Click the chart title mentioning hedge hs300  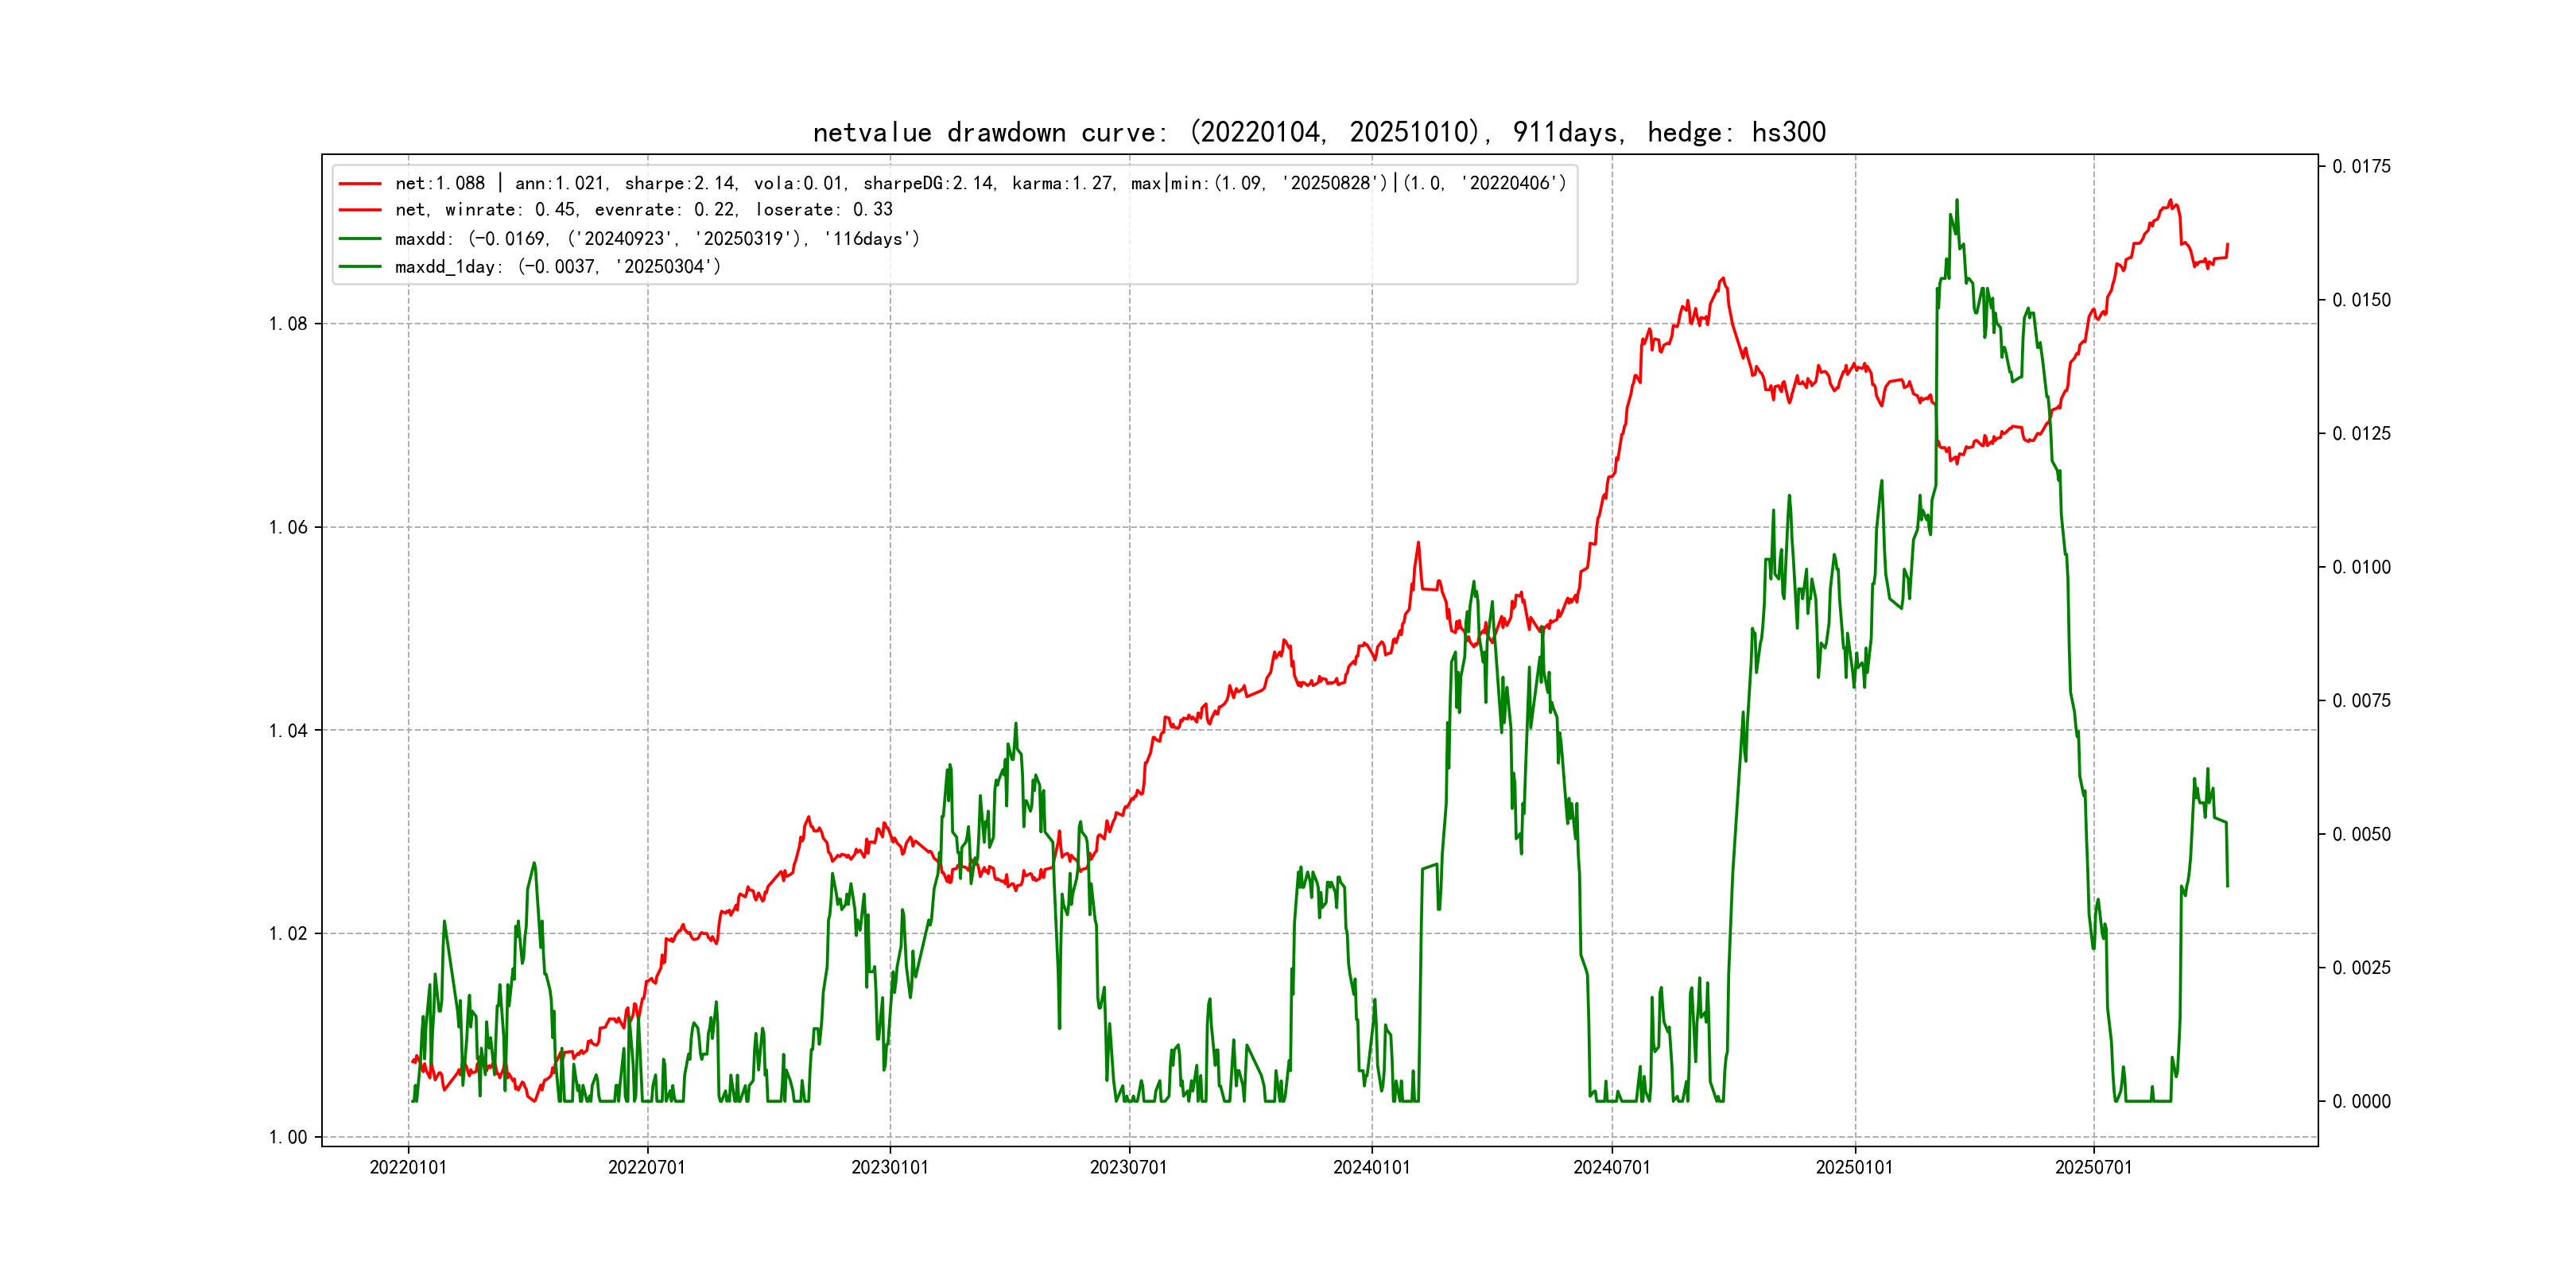pyautogui.click(x=1318, y=132)
